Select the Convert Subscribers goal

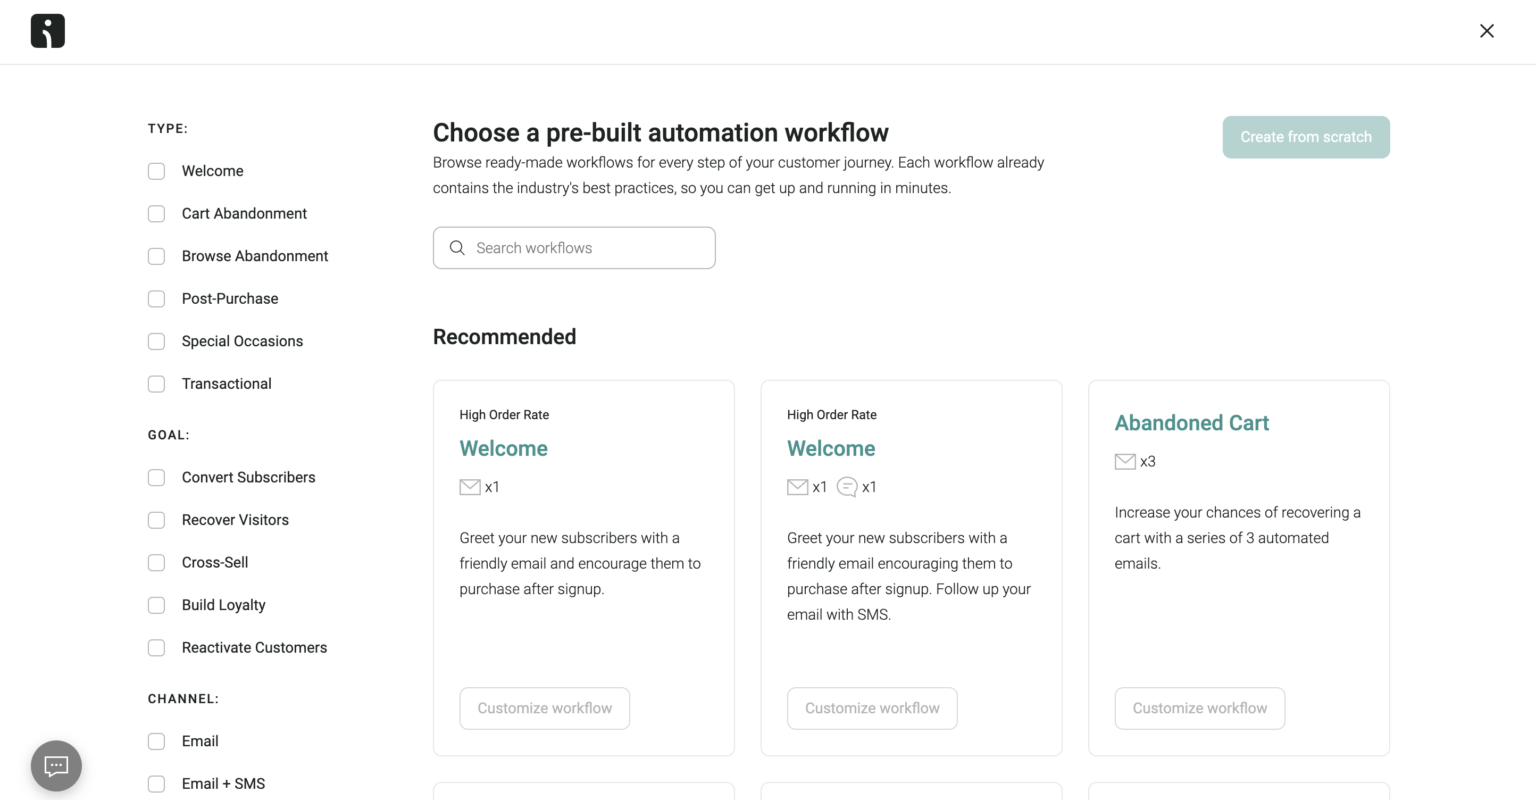tap(156, 477)
